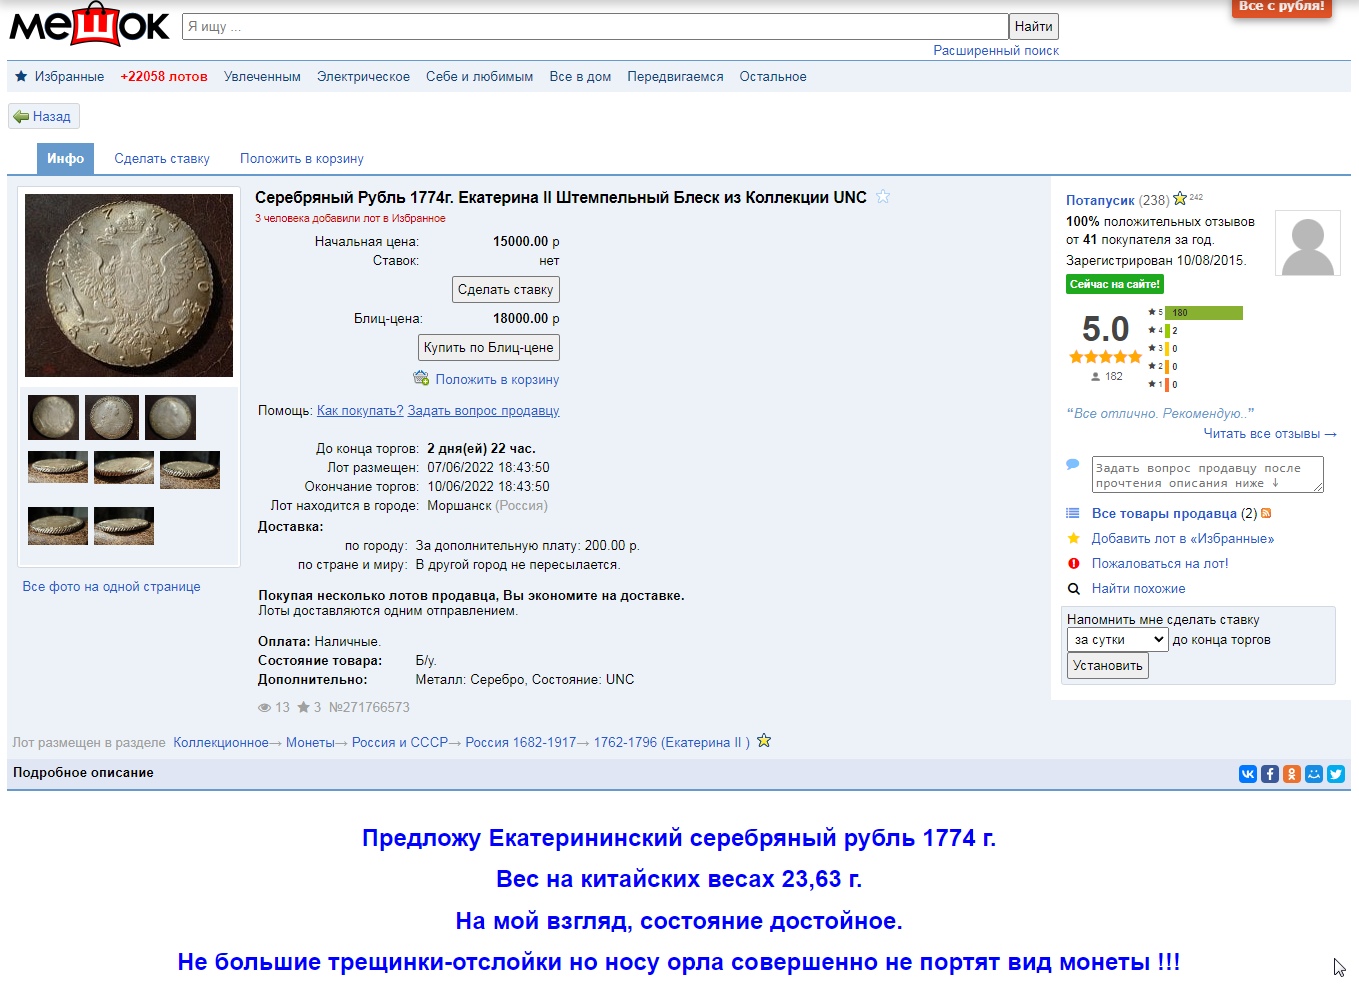The width and height of the screenshot is (1359, 986).
Task: Switch to the Сделать ставку tab
Action: click(162, 159)
